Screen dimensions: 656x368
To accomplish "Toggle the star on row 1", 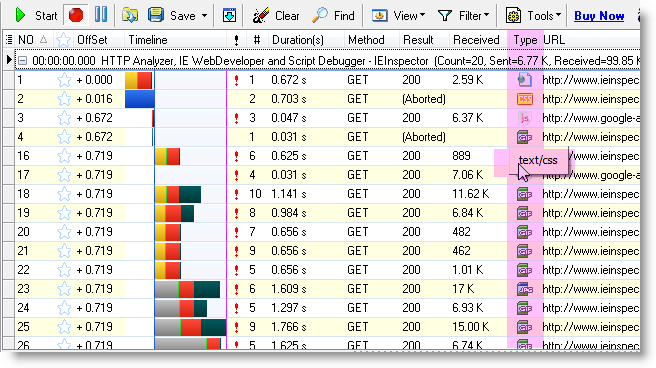I will (x=64, y=79).
